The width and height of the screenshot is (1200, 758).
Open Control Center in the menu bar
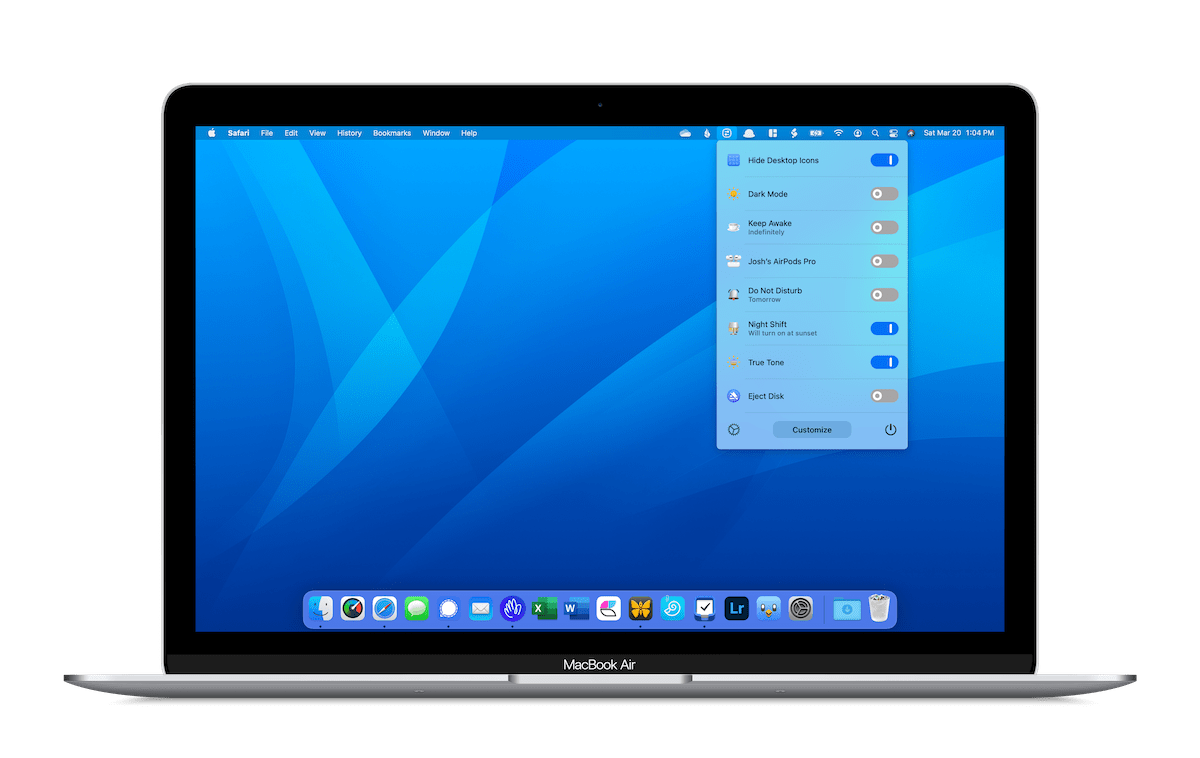[893, 133]
